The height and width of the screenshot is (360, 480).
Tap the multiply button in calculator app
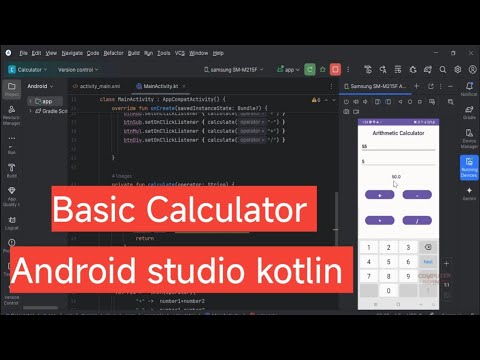[x=380, y=220]
